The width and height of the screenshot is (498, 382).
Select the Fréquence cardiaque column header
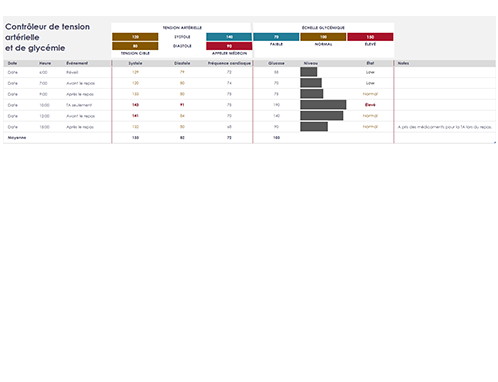pos(229,63)
